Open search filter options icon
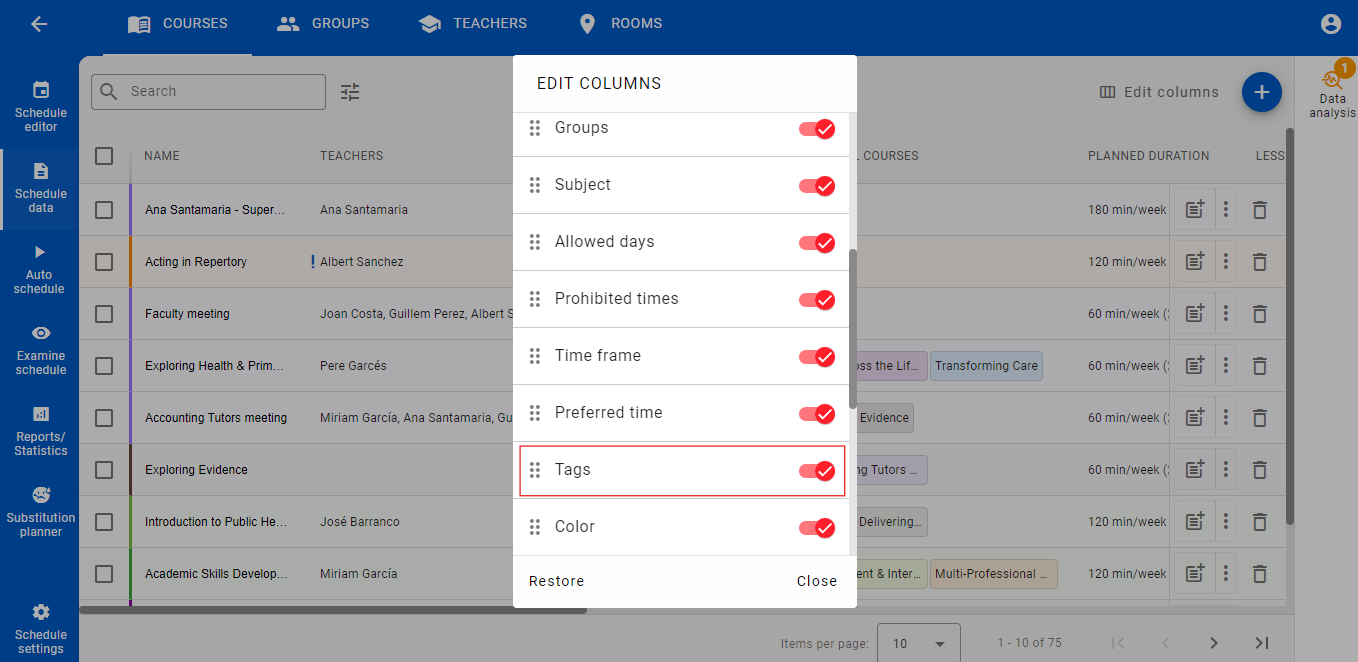1358x662 pixels. point(350,92)
